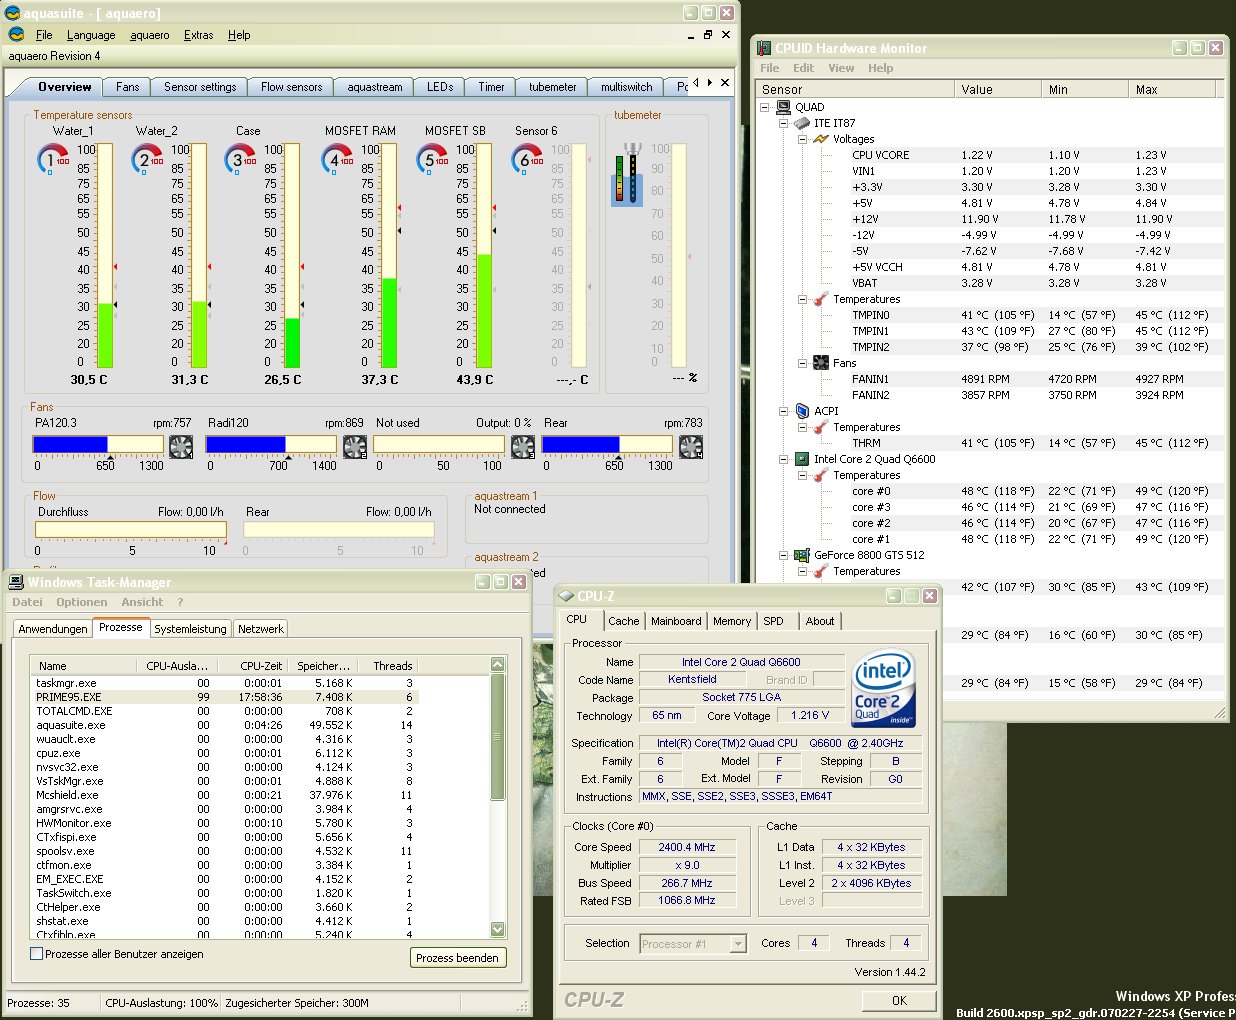Click the MOSFET RAM gauge icon numbered 4

(x=337, y=159)
